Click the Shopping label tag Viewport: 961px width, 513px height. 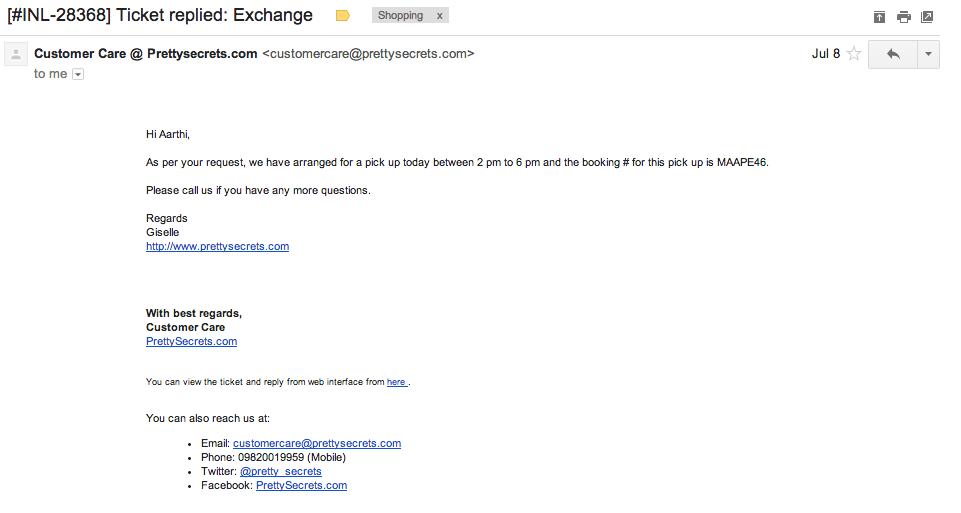pos(400,16)
